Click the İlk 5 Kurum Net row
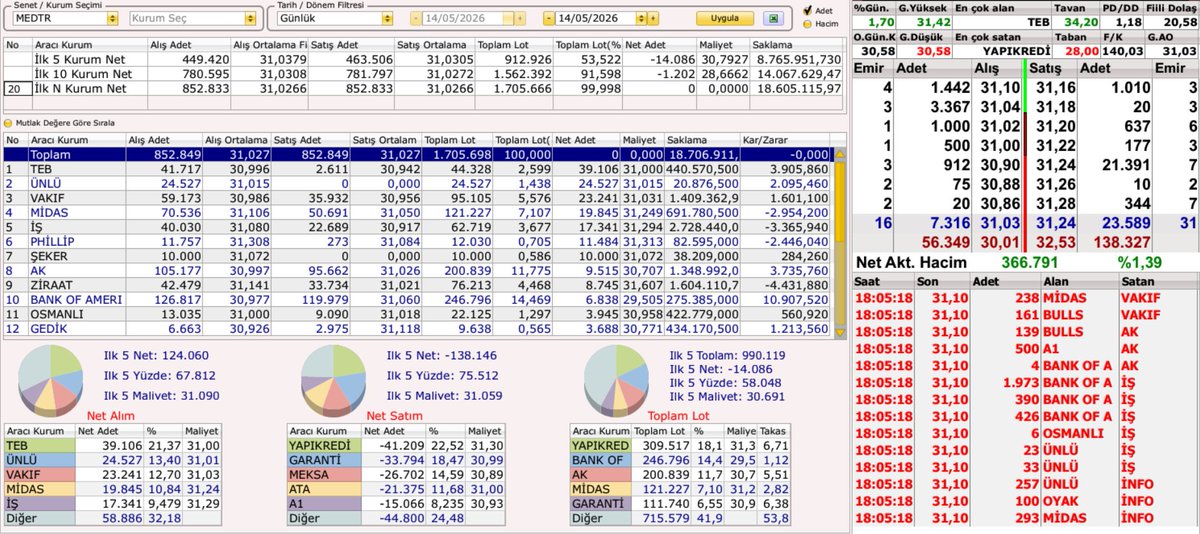The height and width of the screenshot is (534, 1200). (x=423, y=59)
